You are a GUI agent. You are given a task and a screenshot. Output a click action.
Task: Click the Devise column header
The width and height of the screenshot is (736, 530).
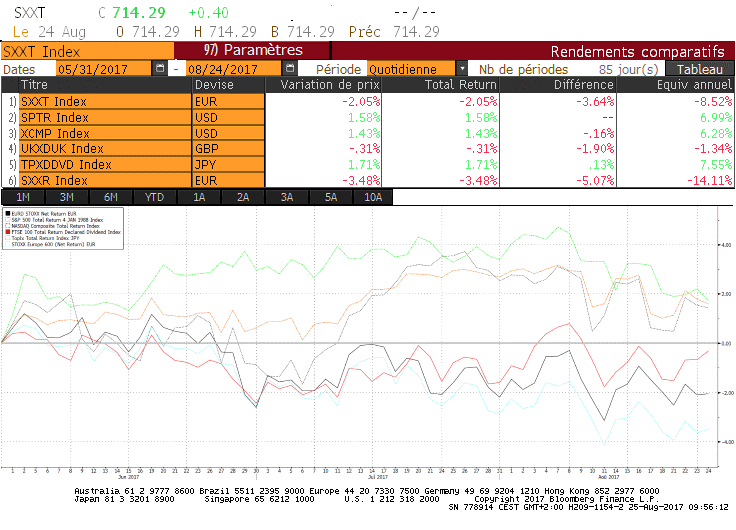(229, 85)
